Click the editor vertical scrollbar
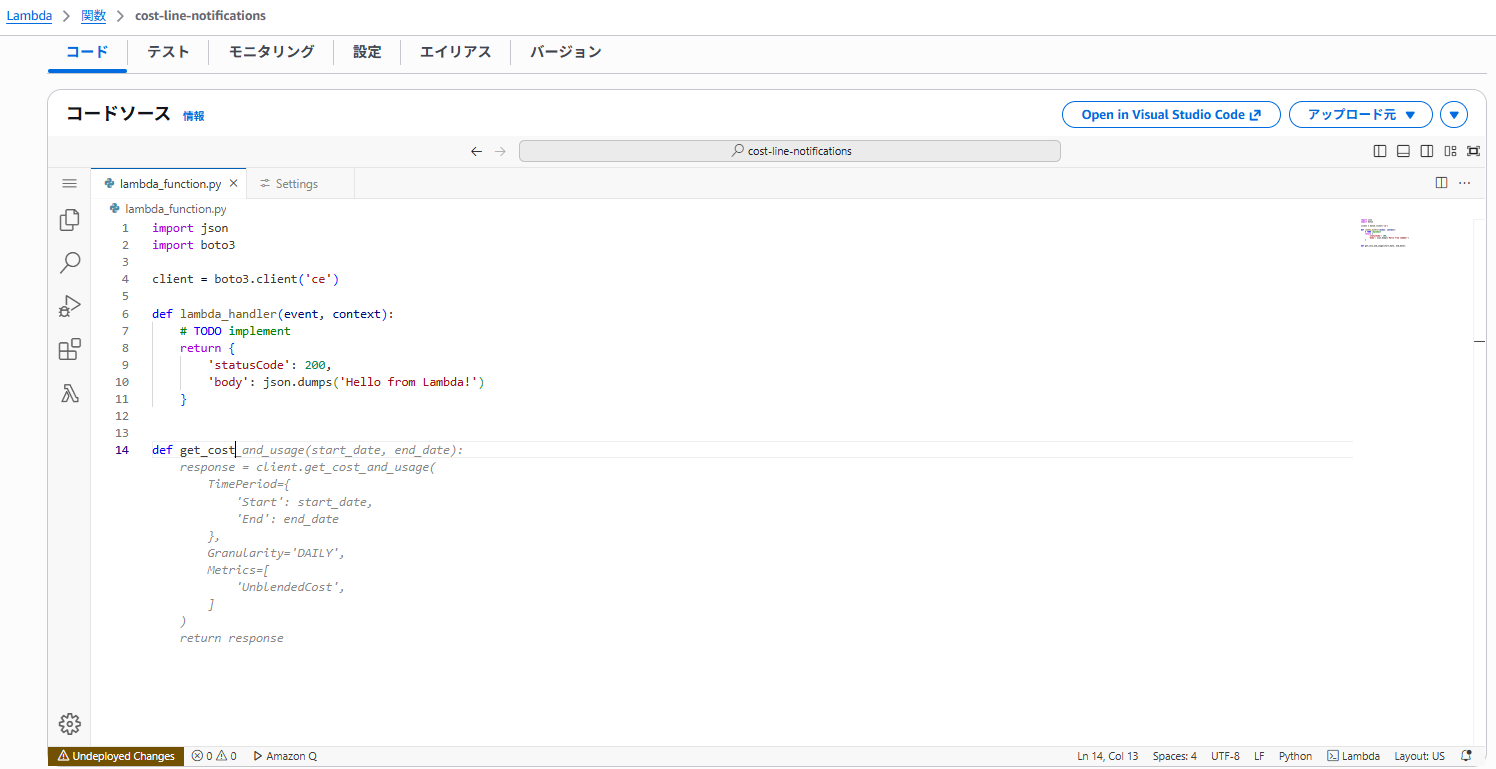The image size is (1496, 769). (x=1479, y=482)
